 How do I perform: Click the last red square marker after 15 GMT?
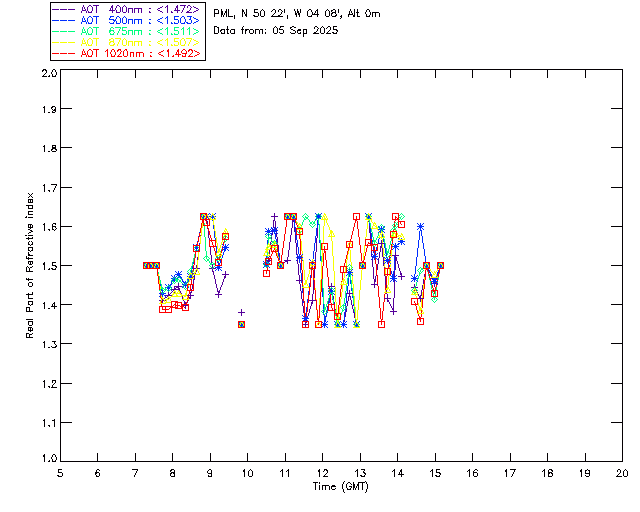pos(440,266)
